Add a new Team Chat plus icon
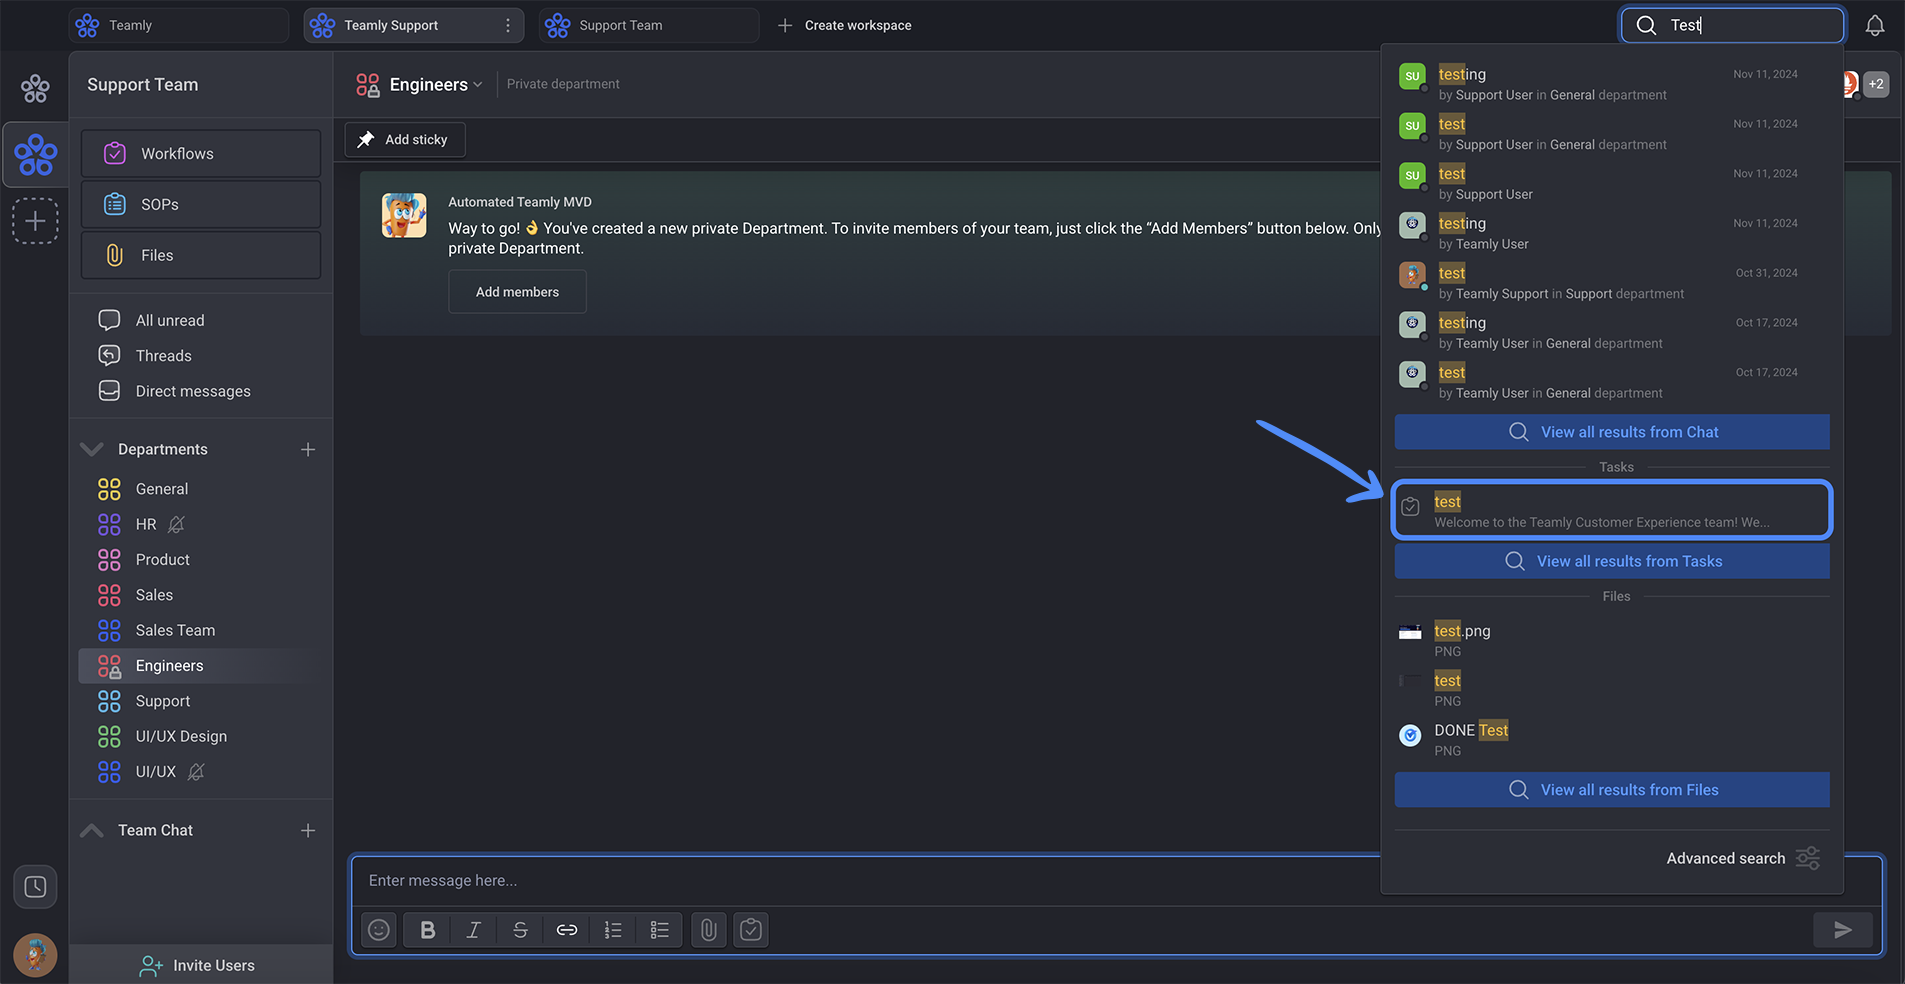1905x984 pixels. [x=308, y=831]
